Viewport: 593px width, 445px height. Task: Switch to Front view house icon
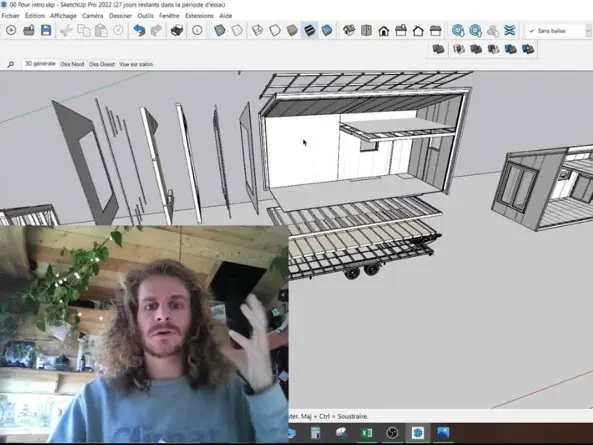point(383,30)
